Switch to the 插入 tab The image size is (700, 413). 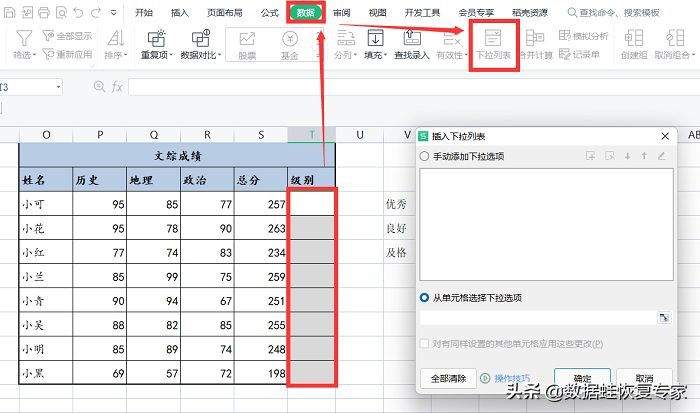[180, 13]
